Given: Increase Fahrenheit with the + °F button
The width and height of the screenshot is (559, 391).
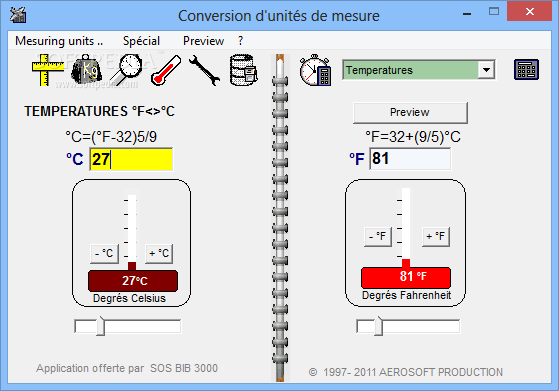Looking at the screenshot, I should point(436,237).
